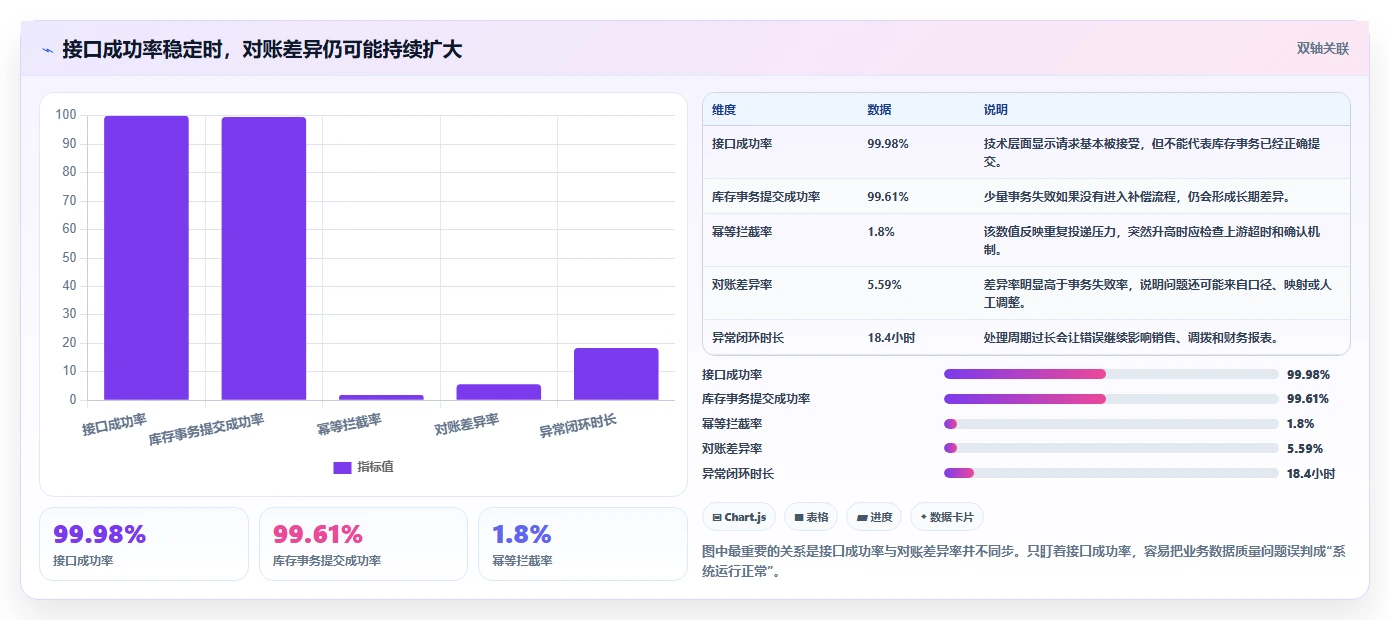
Task: Open the 1.8% 幂等拦截率 stat card
Action: click(583, 544)
